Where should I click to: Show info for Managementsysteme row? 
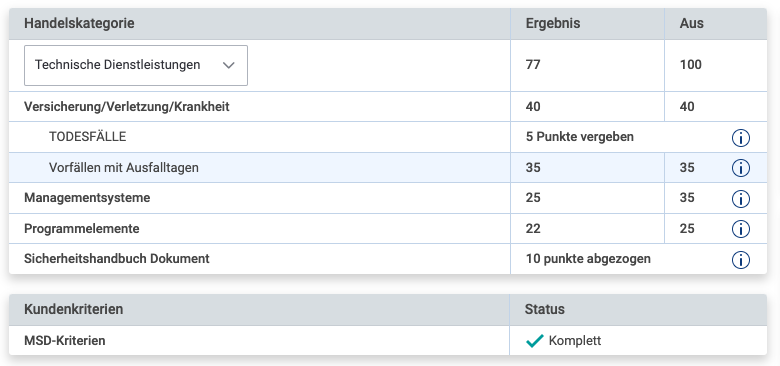(741, 199)
